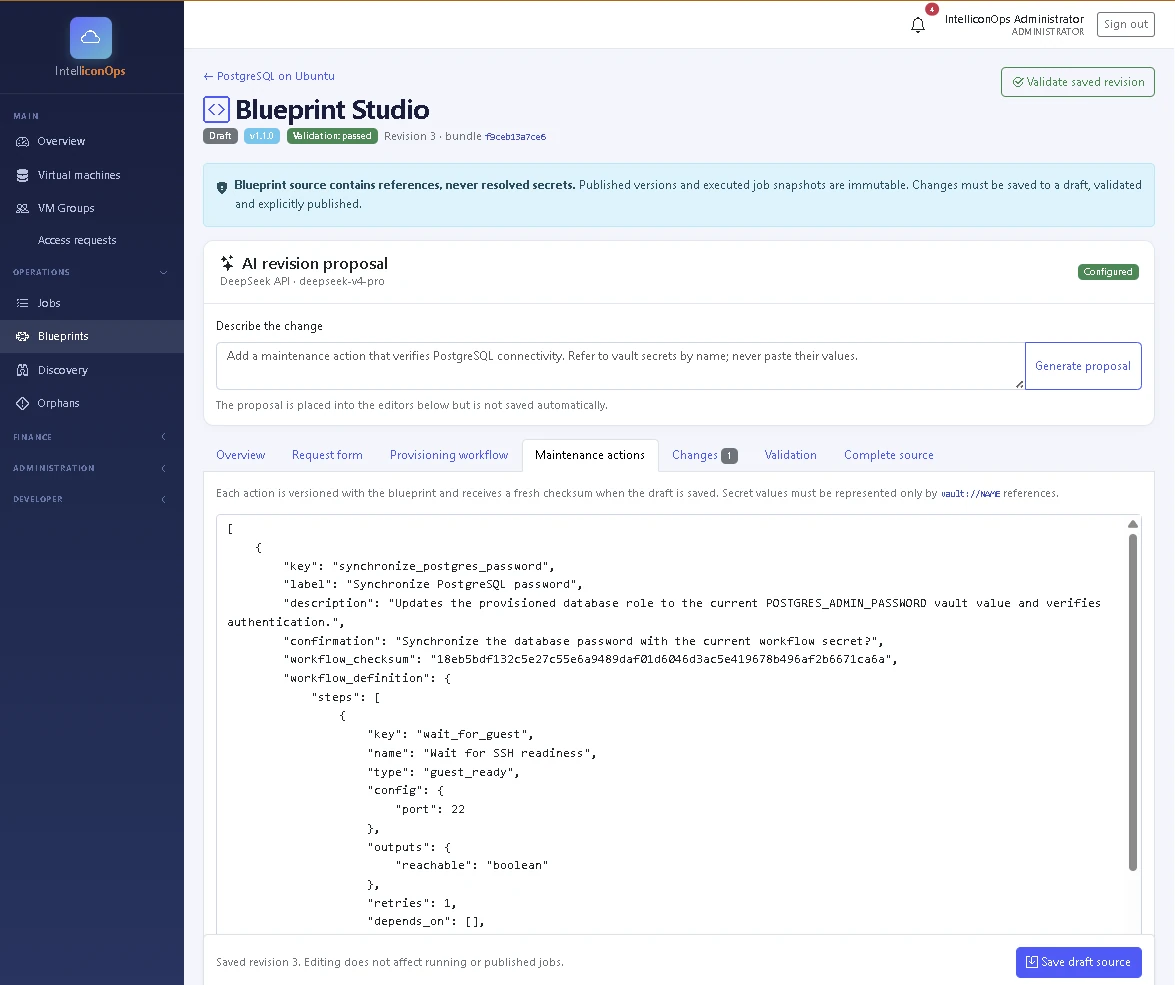Click the "reachable": "boolean" line

coord(471,865)
